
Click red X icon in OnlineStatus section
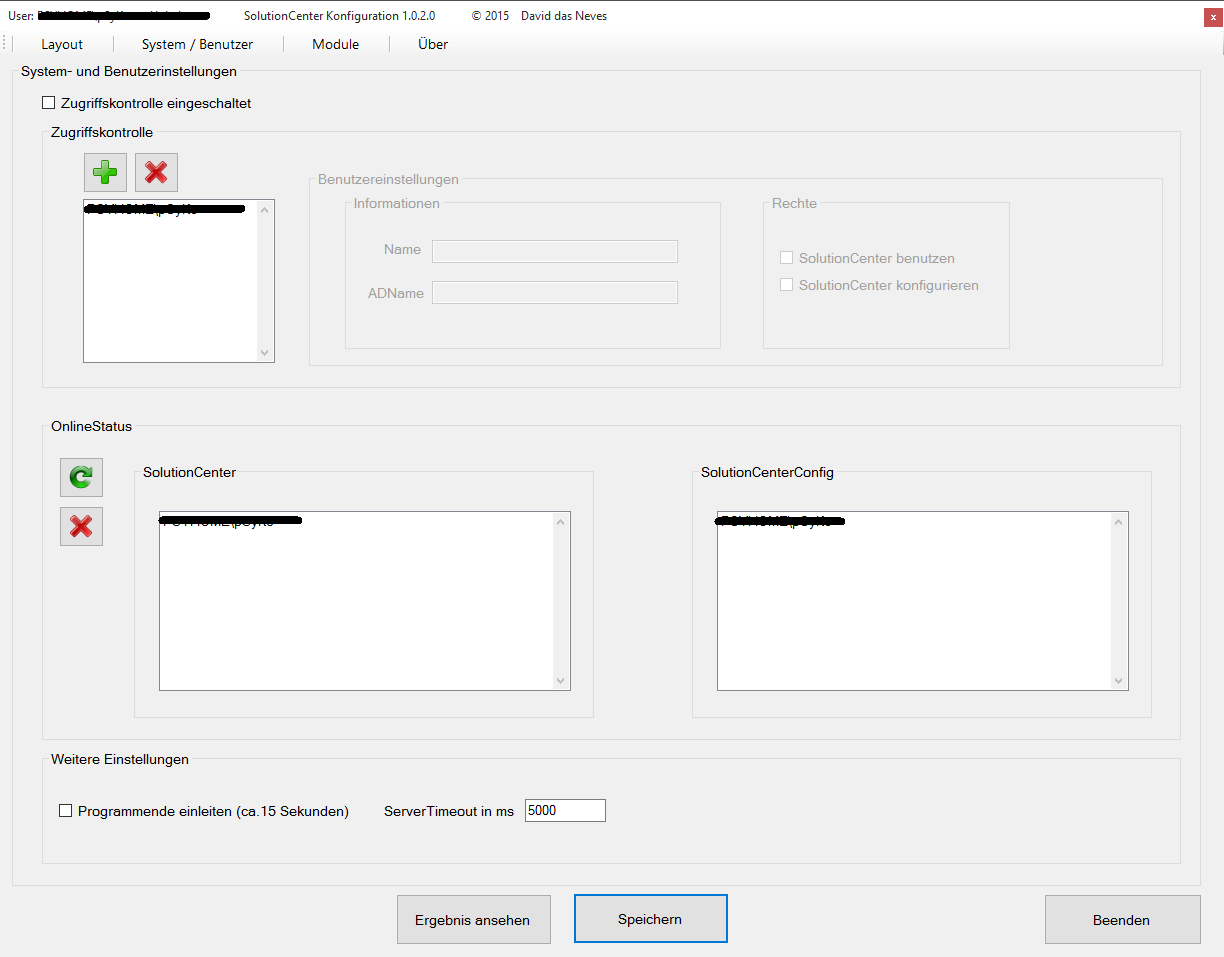point(81,526)
